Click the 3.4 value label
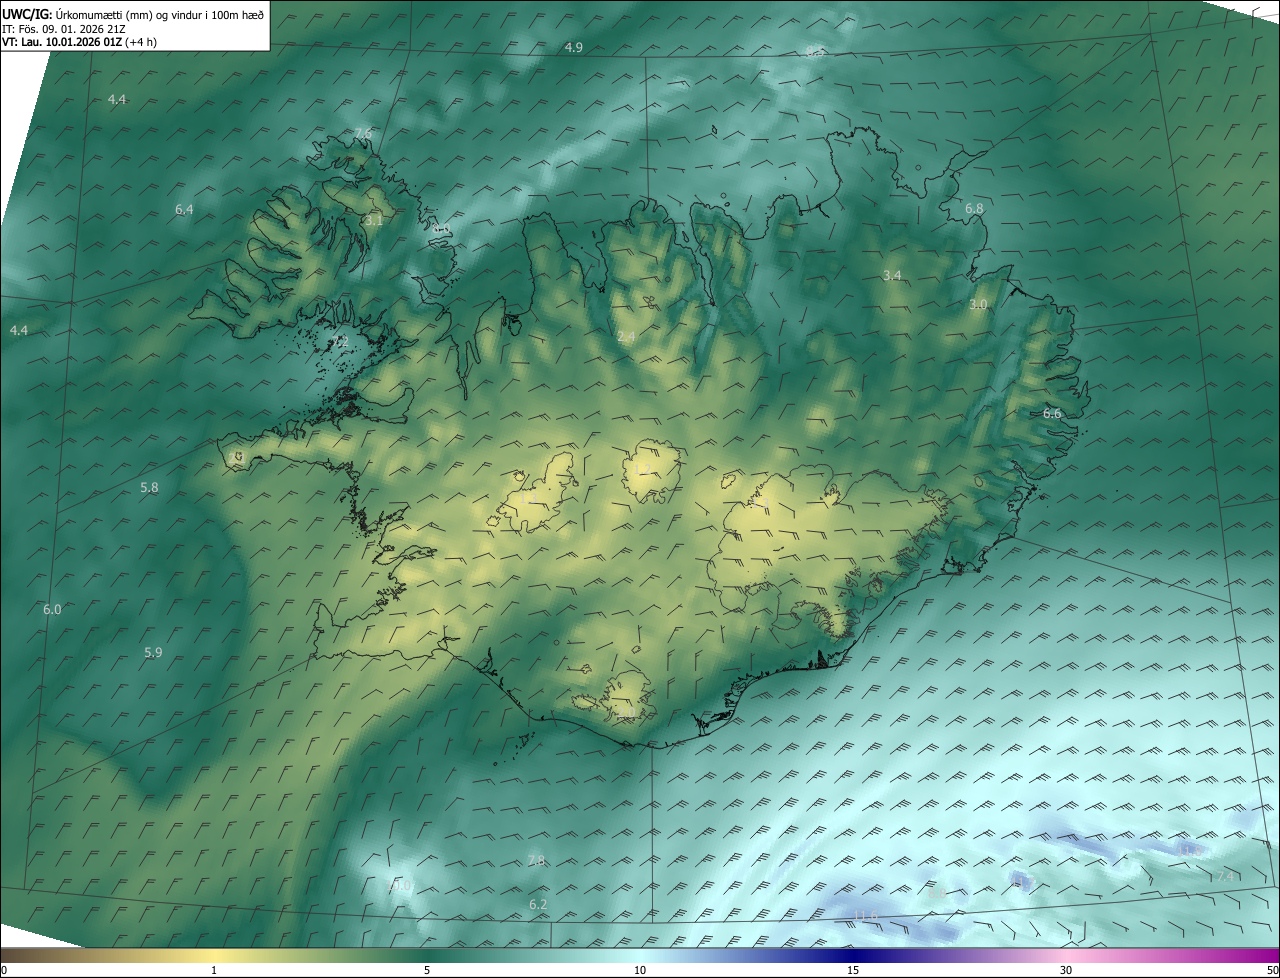1280x978 pixels. point(893,275)
